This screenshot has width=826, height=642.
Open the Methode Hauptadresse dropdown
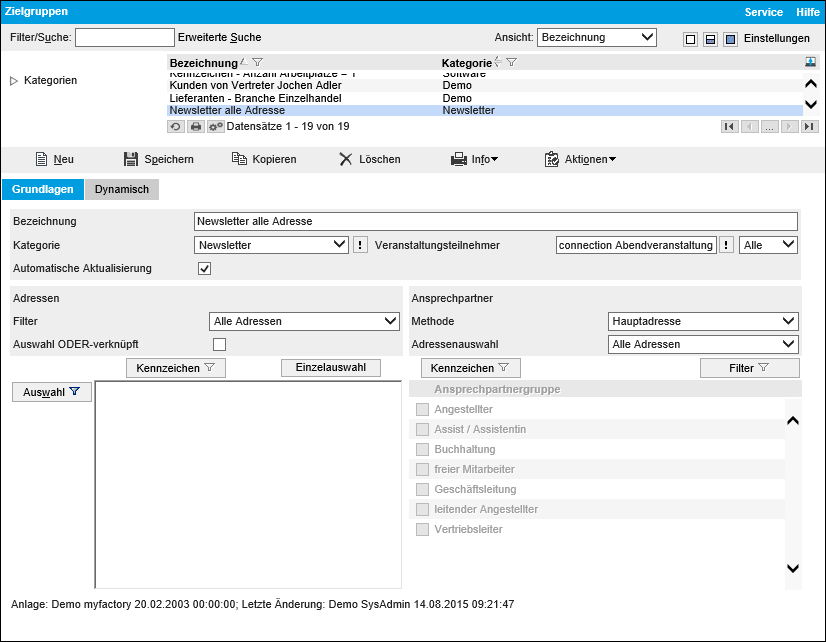point(703,321)
